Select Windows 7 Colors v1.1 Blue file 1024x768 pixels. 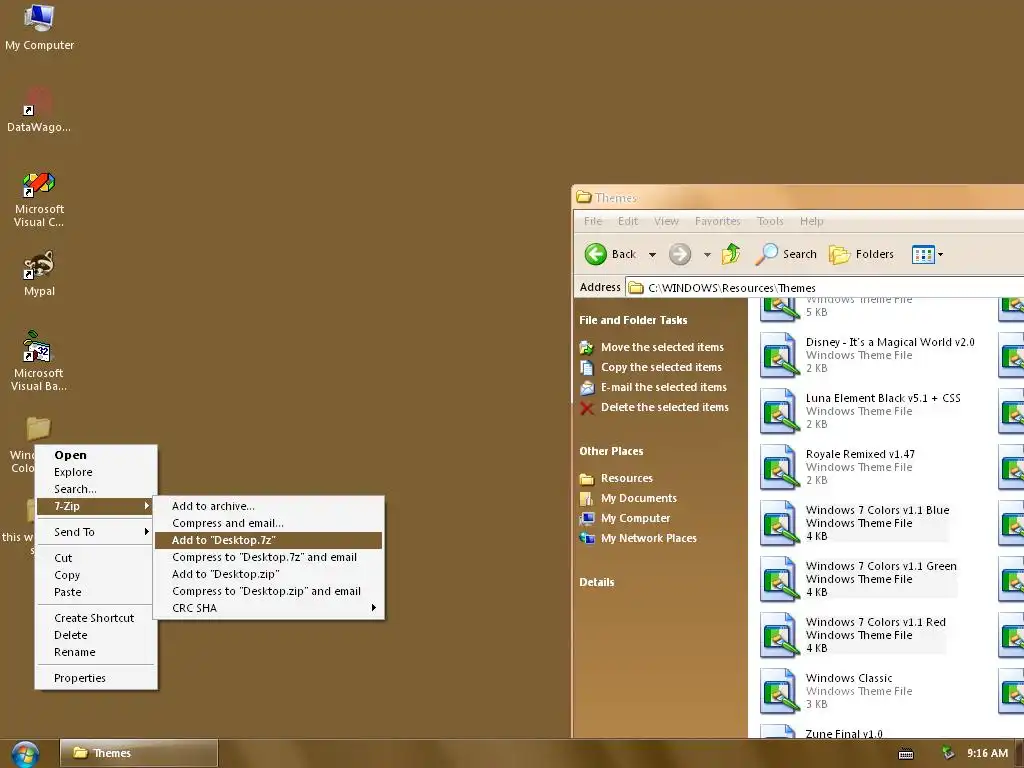click(855, 523)
